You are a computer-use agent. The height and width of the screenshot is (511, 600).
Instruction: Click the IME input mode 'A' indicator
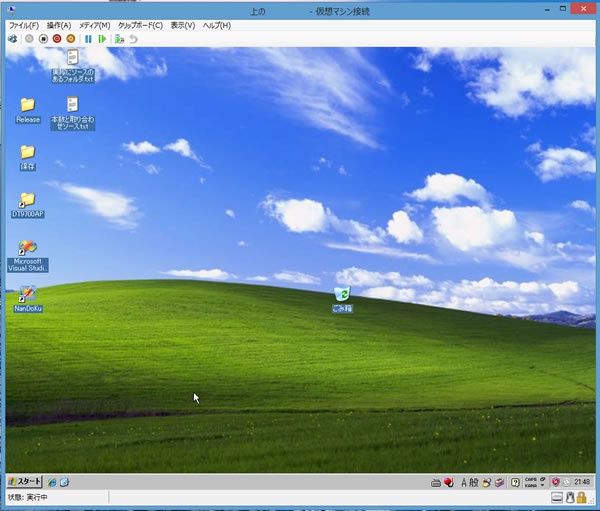pyautogui.click(x=464, y=482)
